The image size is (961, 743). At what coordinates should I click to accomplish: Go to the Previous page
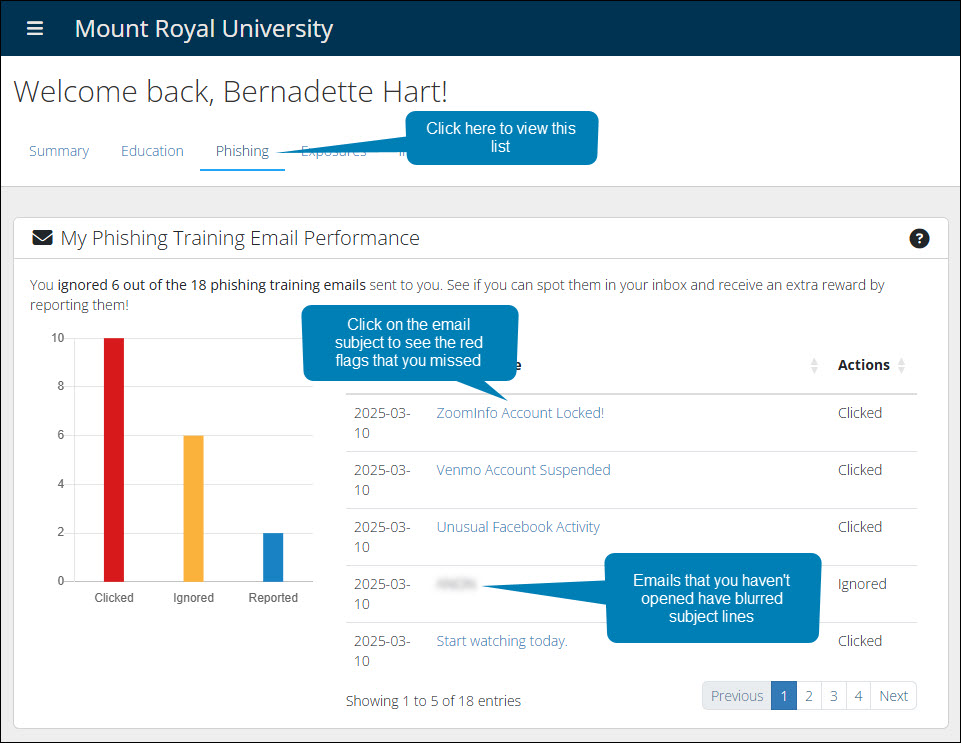(x=737, y=696)
